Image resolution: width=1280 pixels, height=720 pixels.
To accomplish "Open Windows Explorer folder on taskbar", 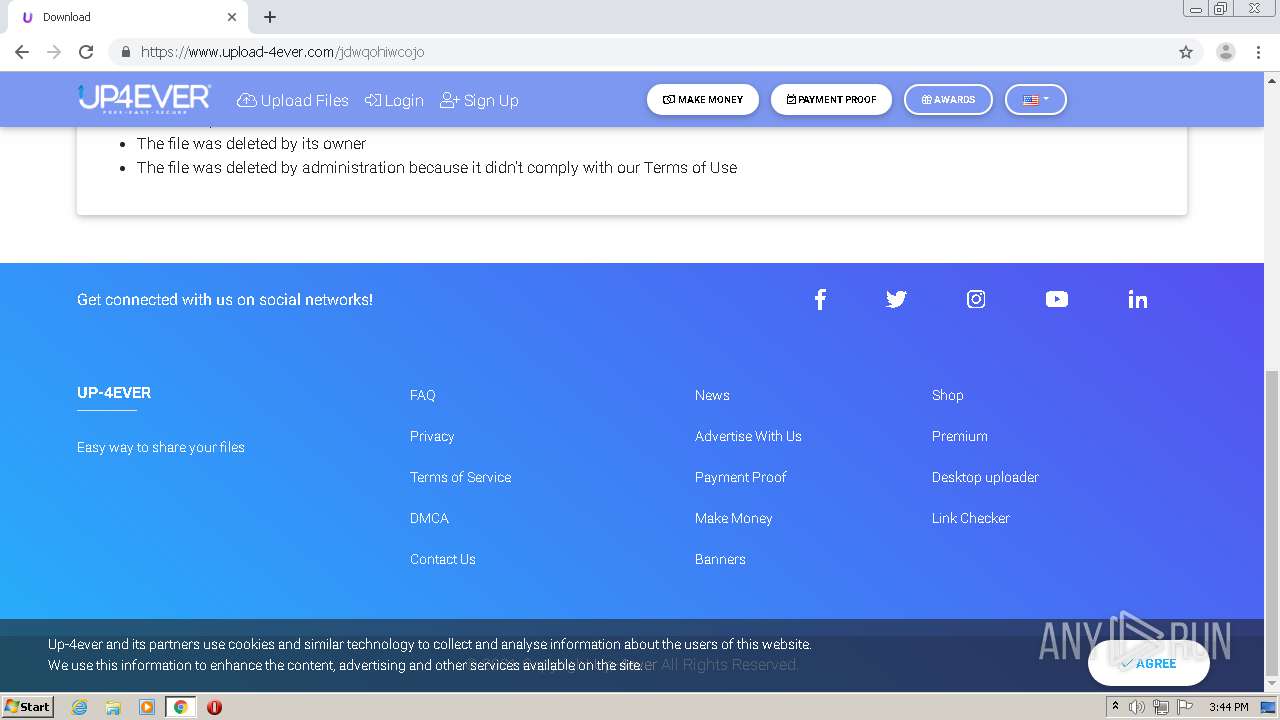I will [113, 707].
